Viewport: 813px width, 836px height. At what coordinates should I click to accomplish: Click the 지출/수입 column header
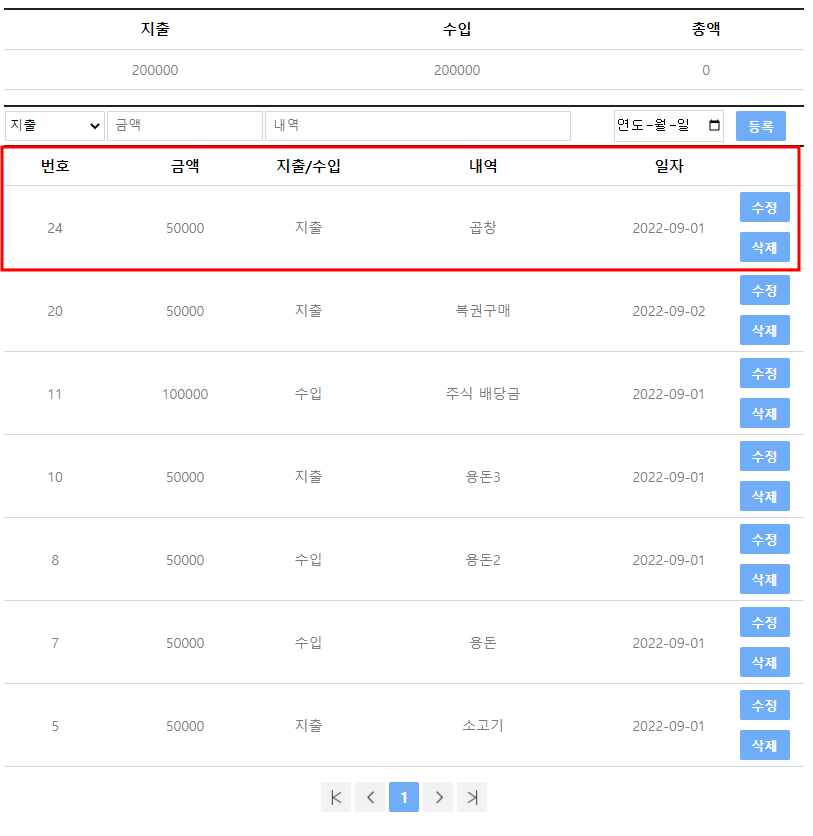coord(308,166)
